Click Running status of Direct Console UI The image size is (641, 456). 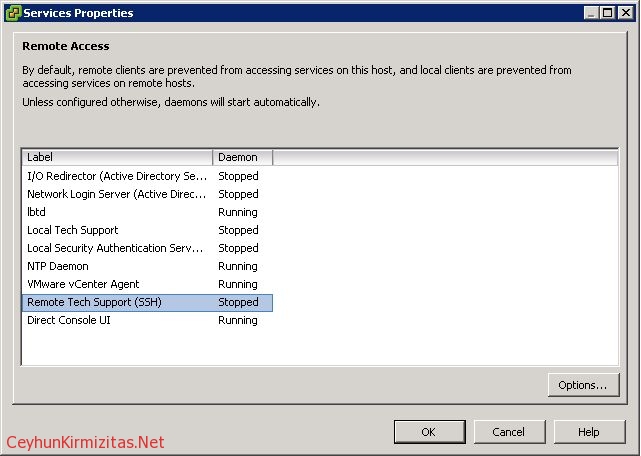238,321
